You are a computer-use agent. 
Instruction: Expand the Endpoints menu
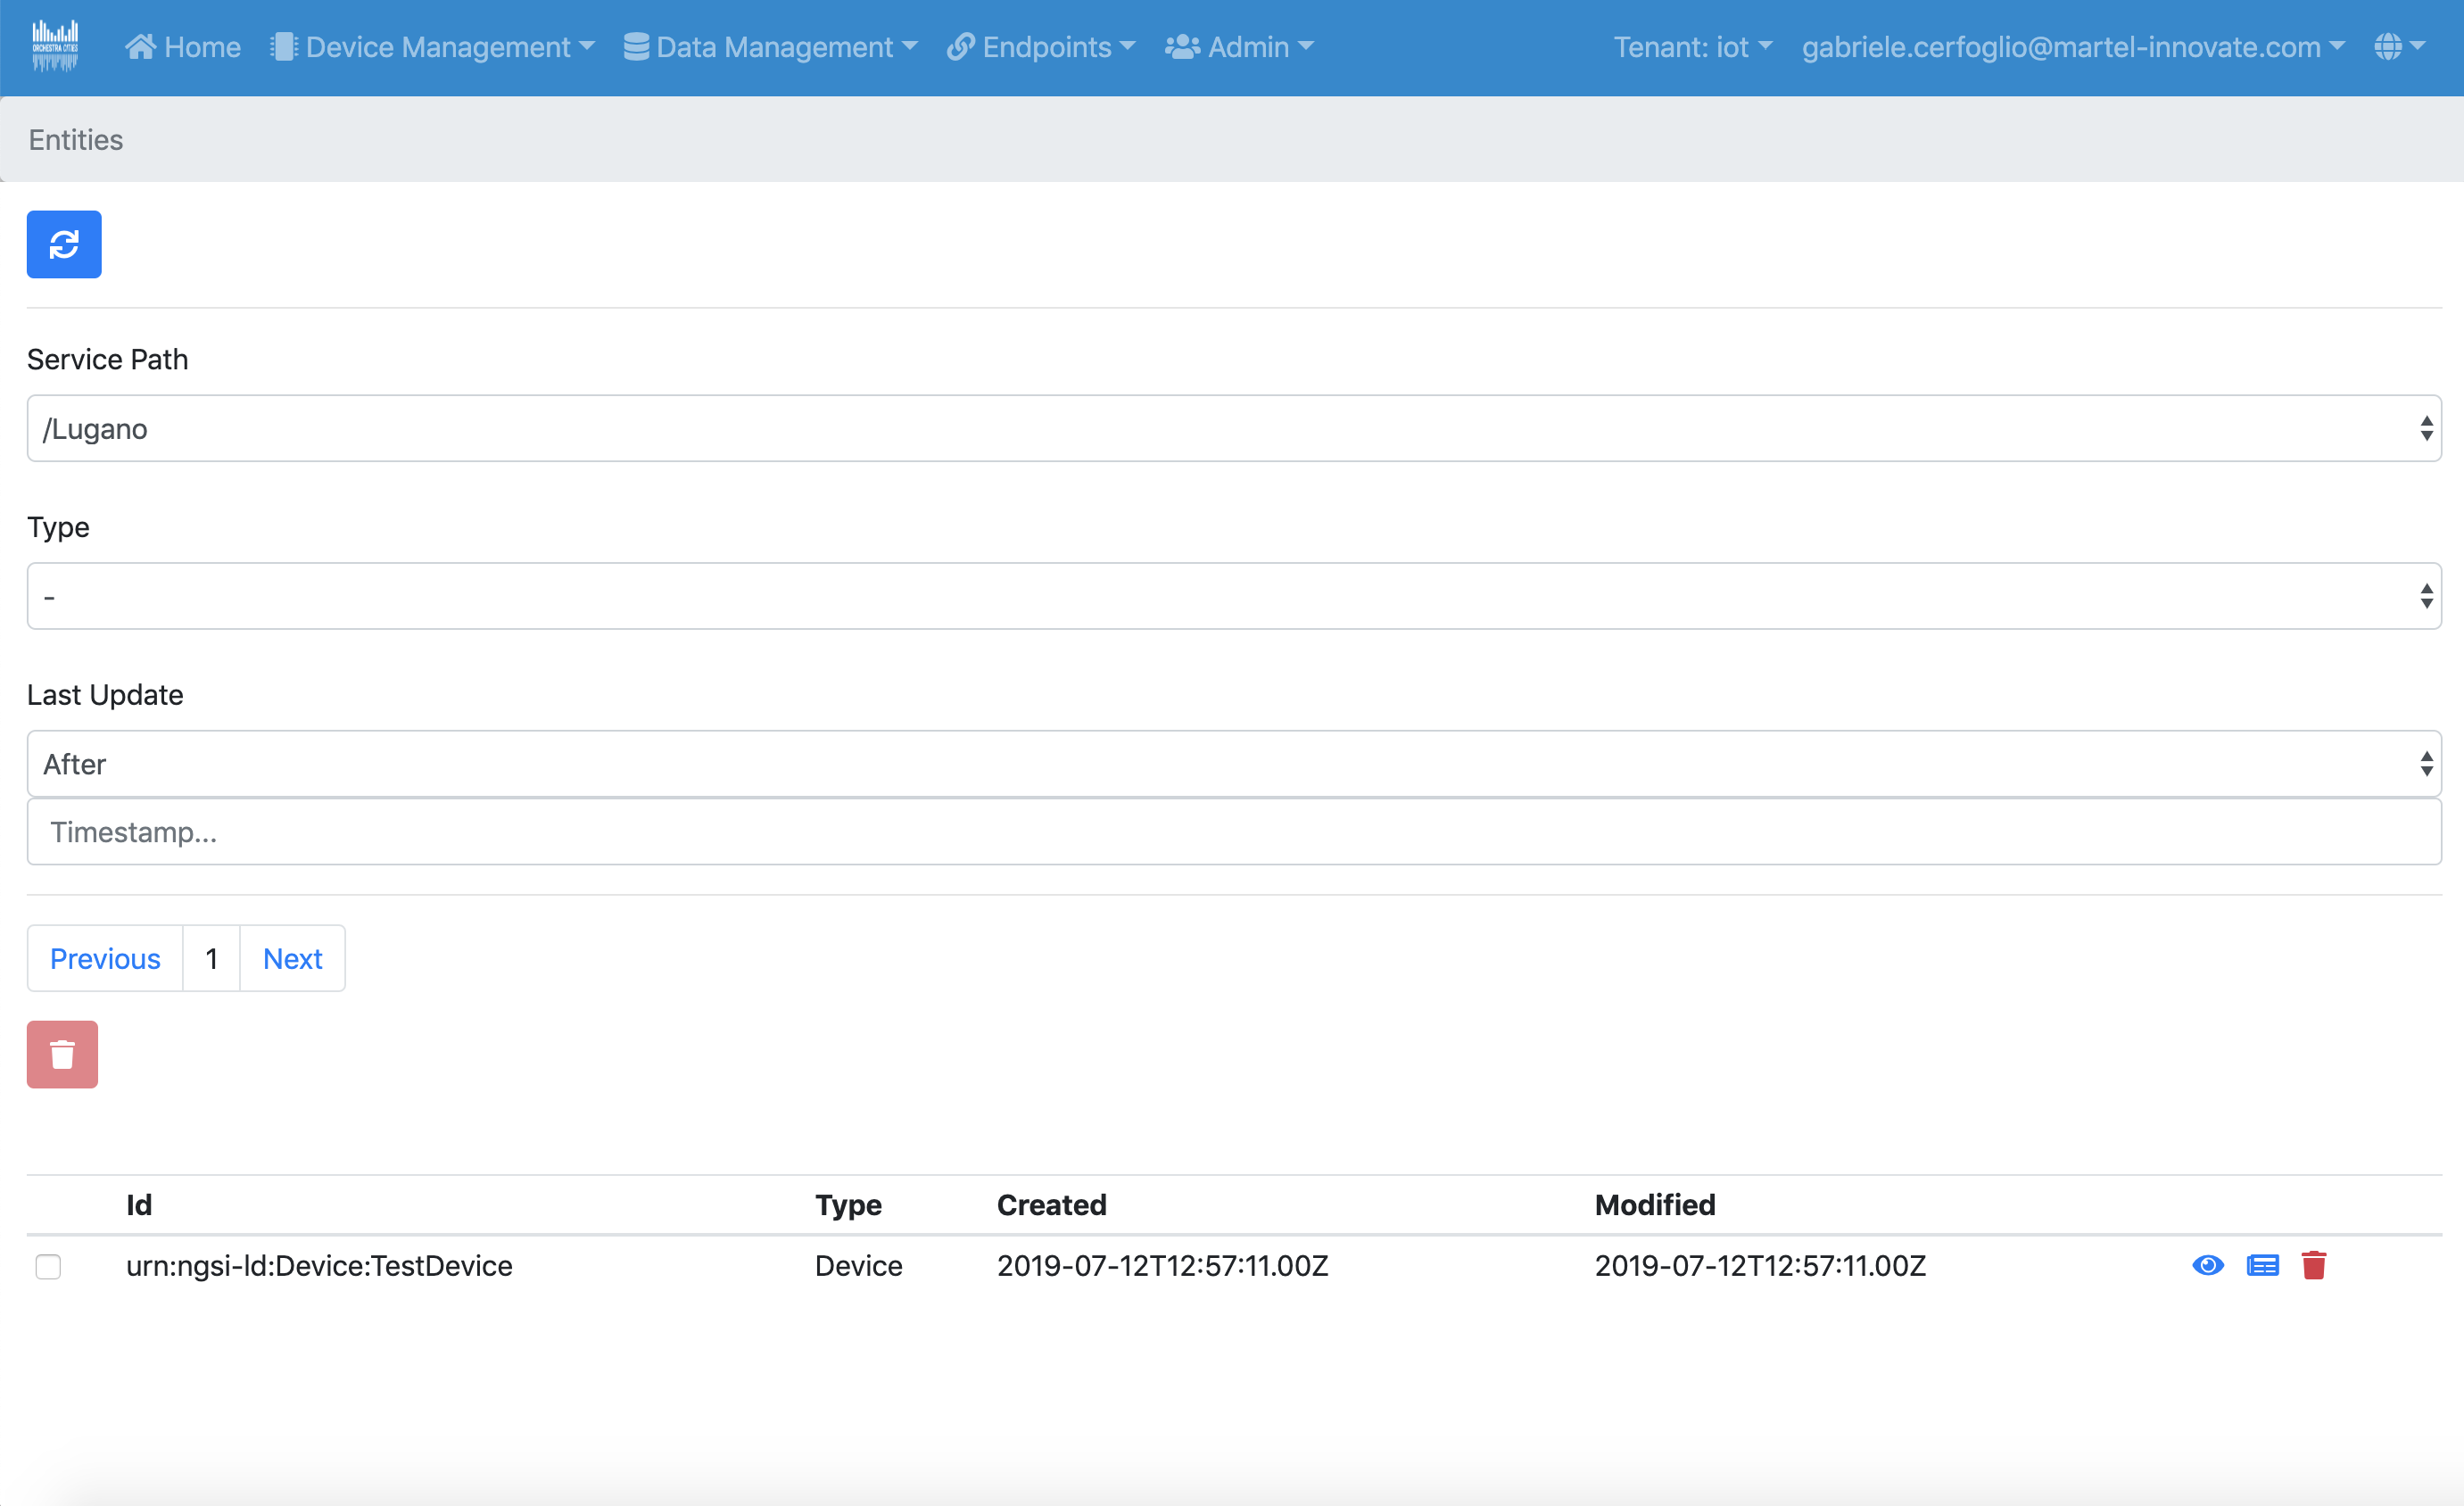(x=1042, y=47)
